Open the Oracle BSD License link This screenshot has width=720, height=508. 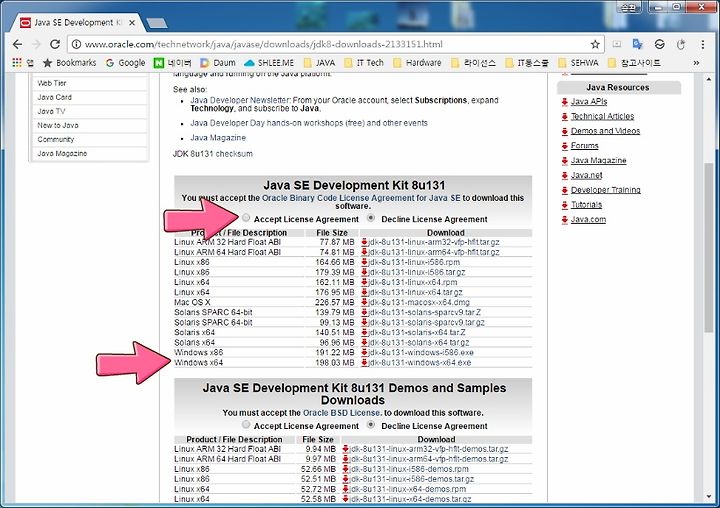tap(341, 413)
